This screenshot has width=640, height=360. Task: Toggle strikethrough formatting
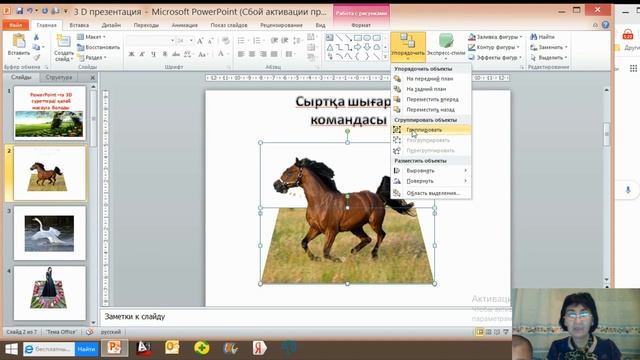click(x=176, y=54)
